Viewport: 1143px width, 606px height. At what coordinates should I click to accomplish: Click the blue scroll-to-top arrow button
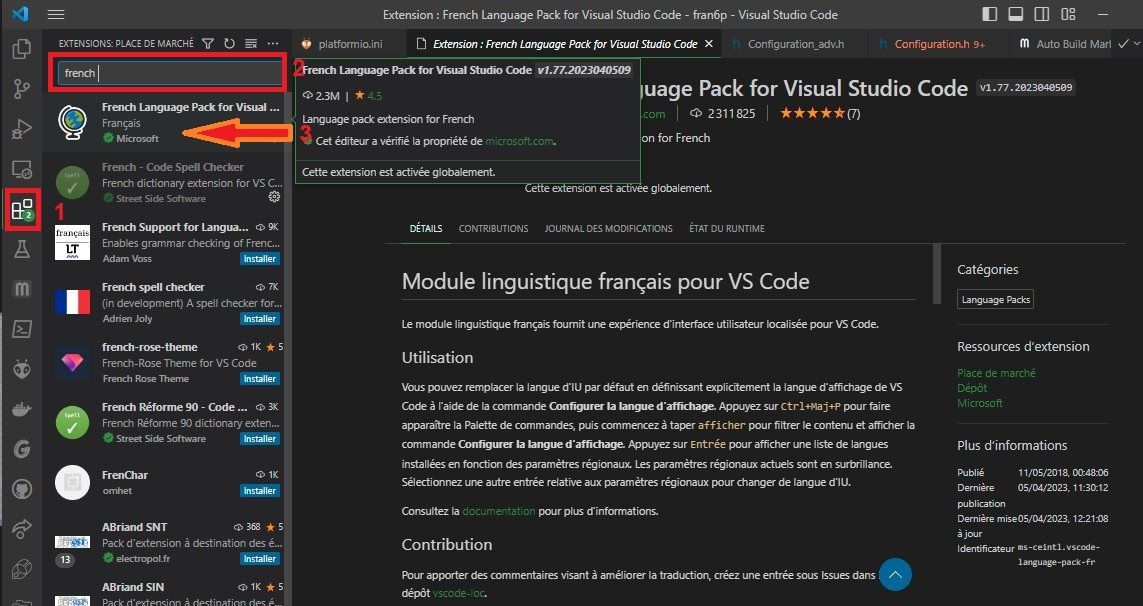click(895, 575)
